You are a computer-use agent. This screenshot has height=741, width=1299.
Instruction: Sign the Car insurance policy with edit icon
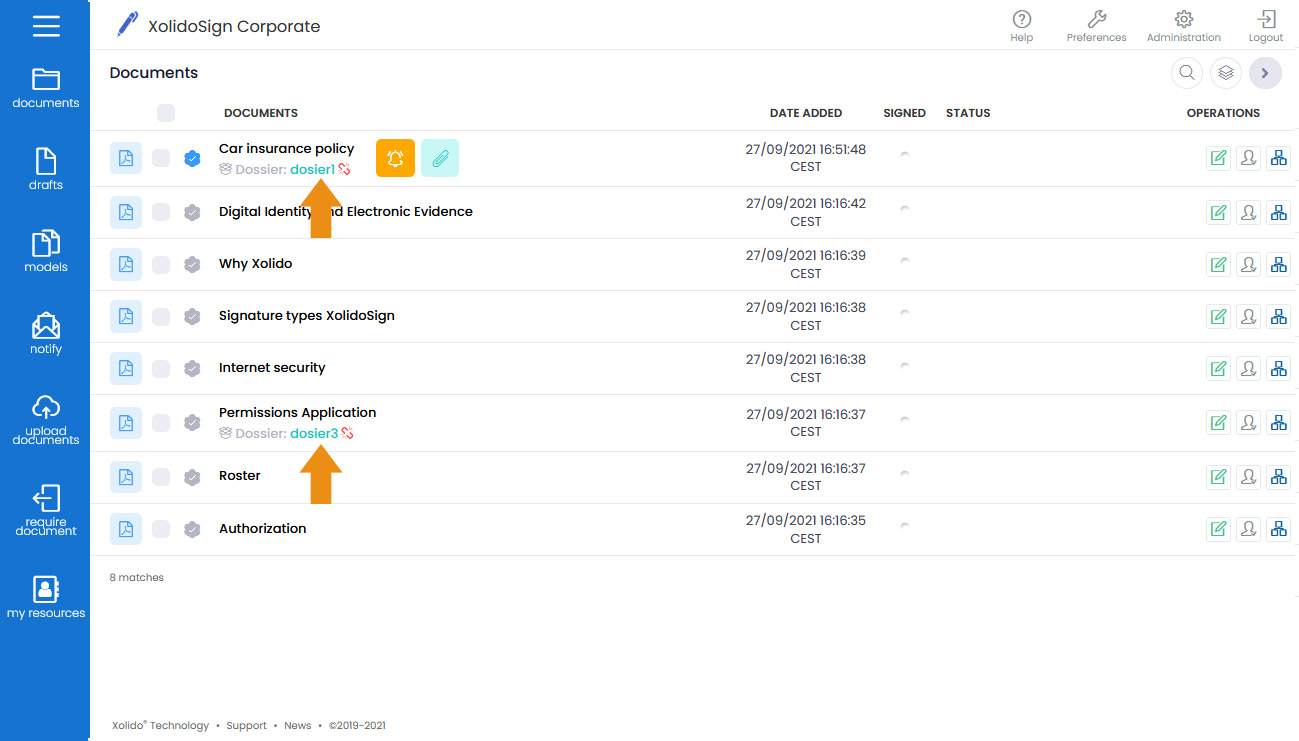pyautogui.click(x=1218, y=158)
